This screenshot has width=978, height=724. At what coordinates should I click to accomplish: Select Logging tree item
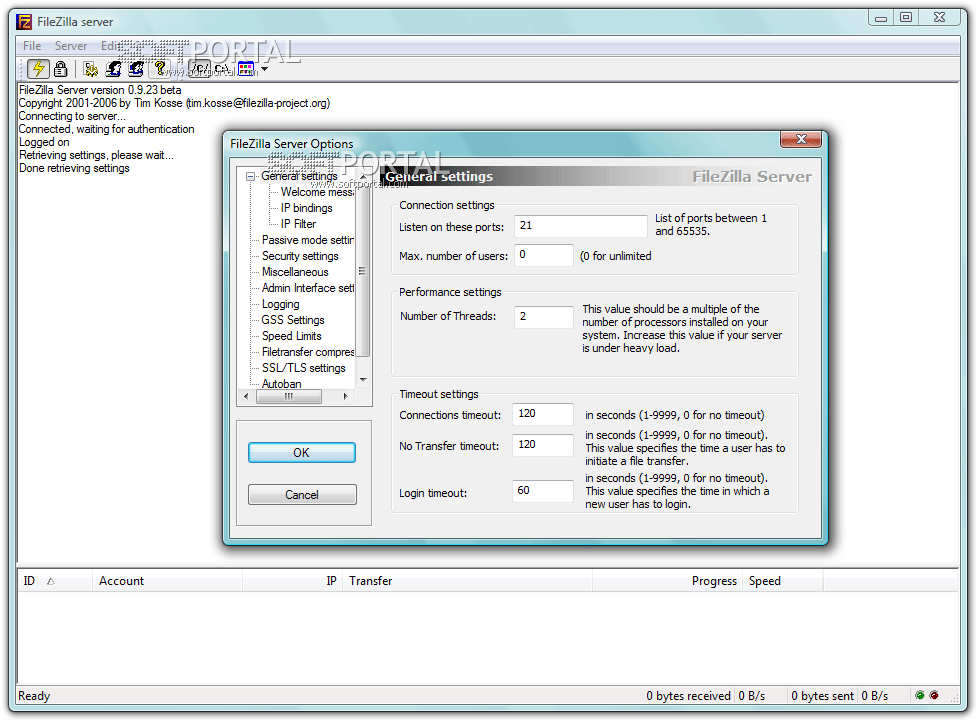pos(280,304)
